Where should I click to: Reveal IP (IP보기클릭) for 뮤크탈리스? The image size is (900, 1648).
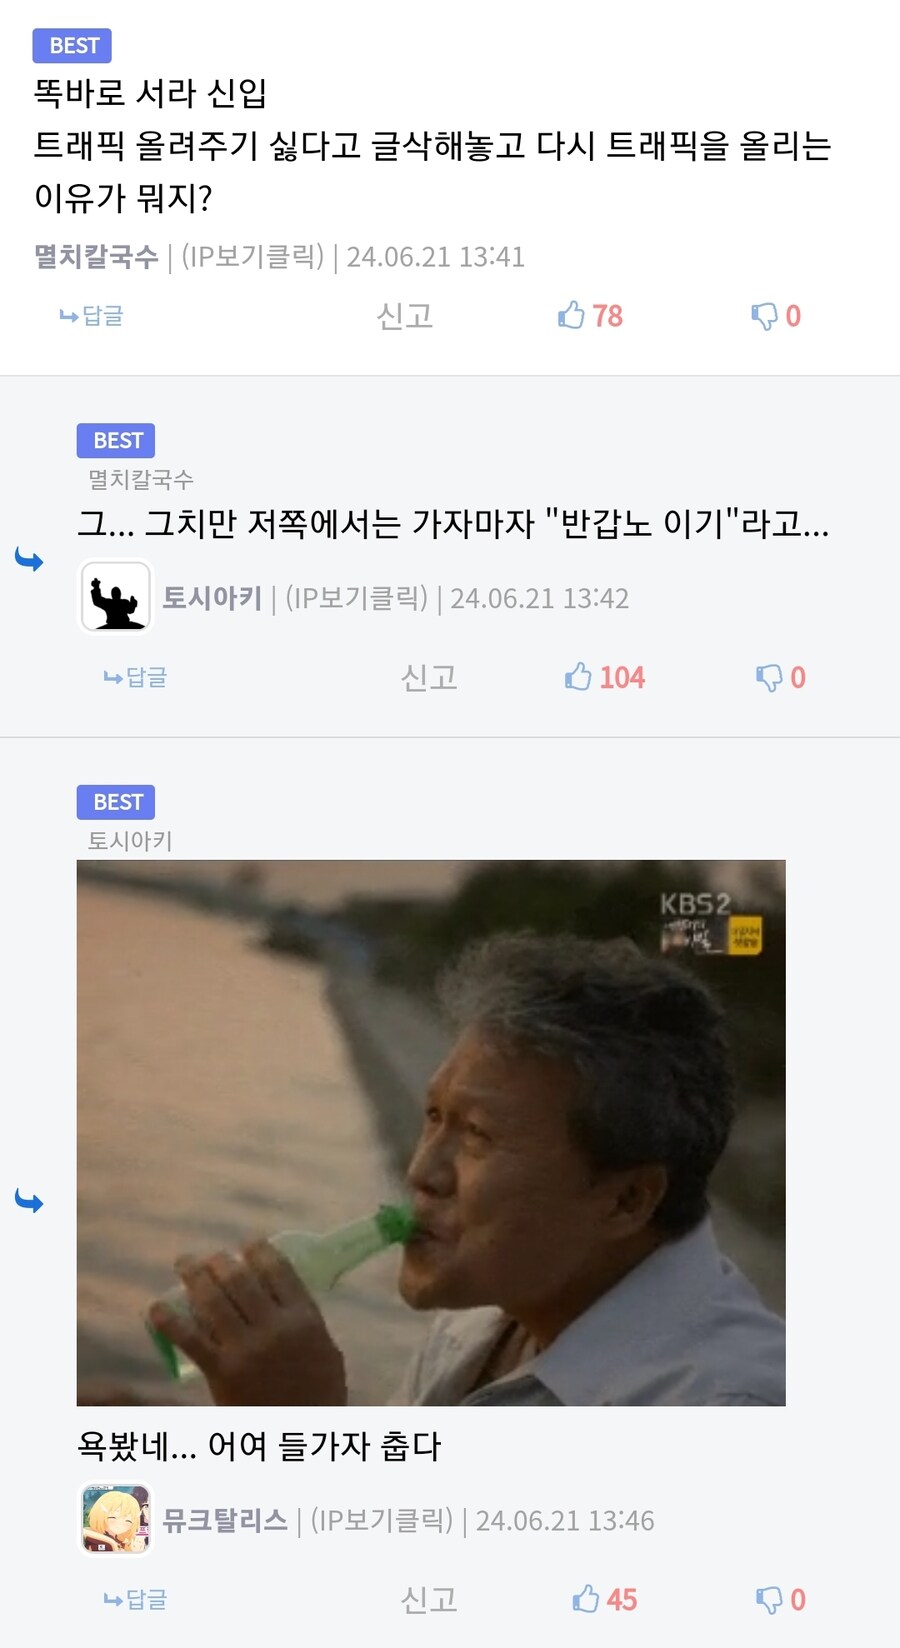(x=382, y=1520)
